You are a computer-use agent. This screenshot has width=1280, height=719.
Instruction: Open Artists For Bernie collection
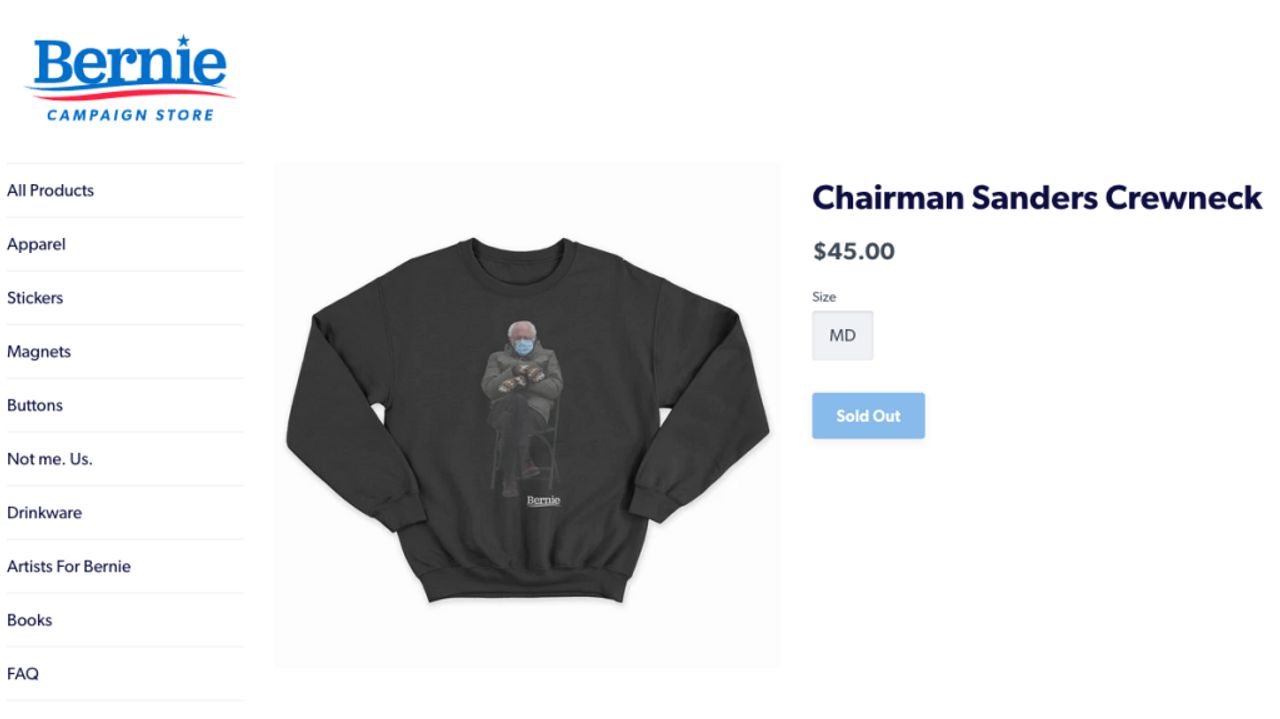point(69,566)
